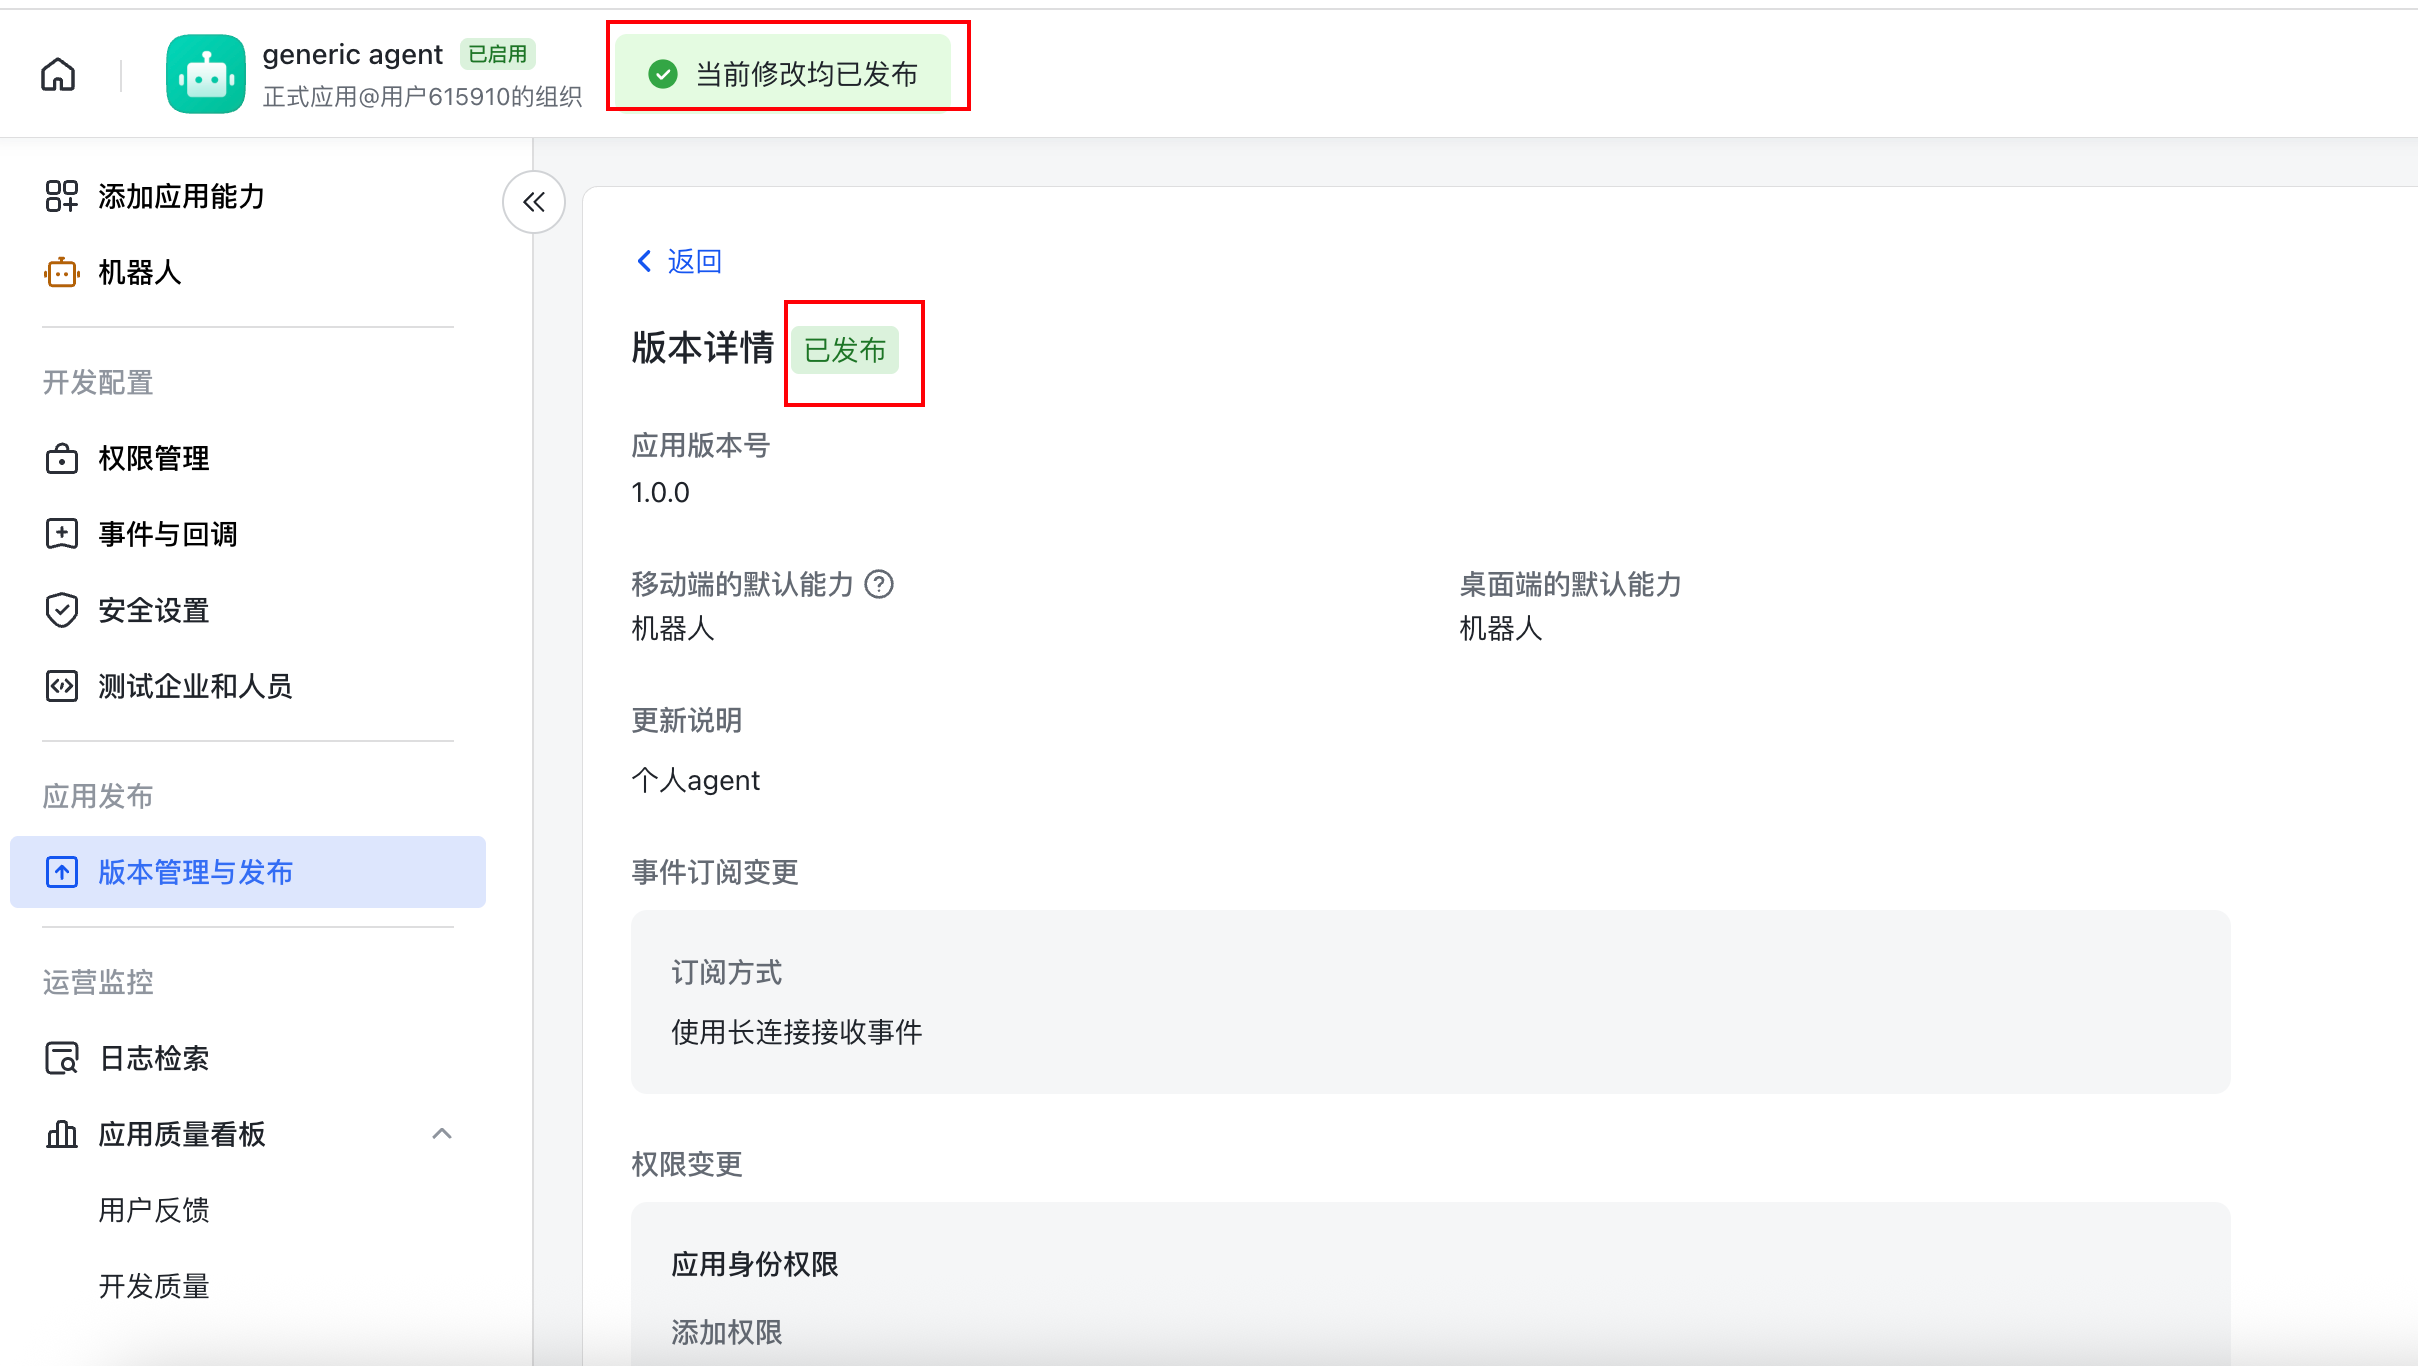This screenshot has width=2418, height=1366.
Task: Click the 应用质量看板 bar chart item
Action: tap(181, 1134)
